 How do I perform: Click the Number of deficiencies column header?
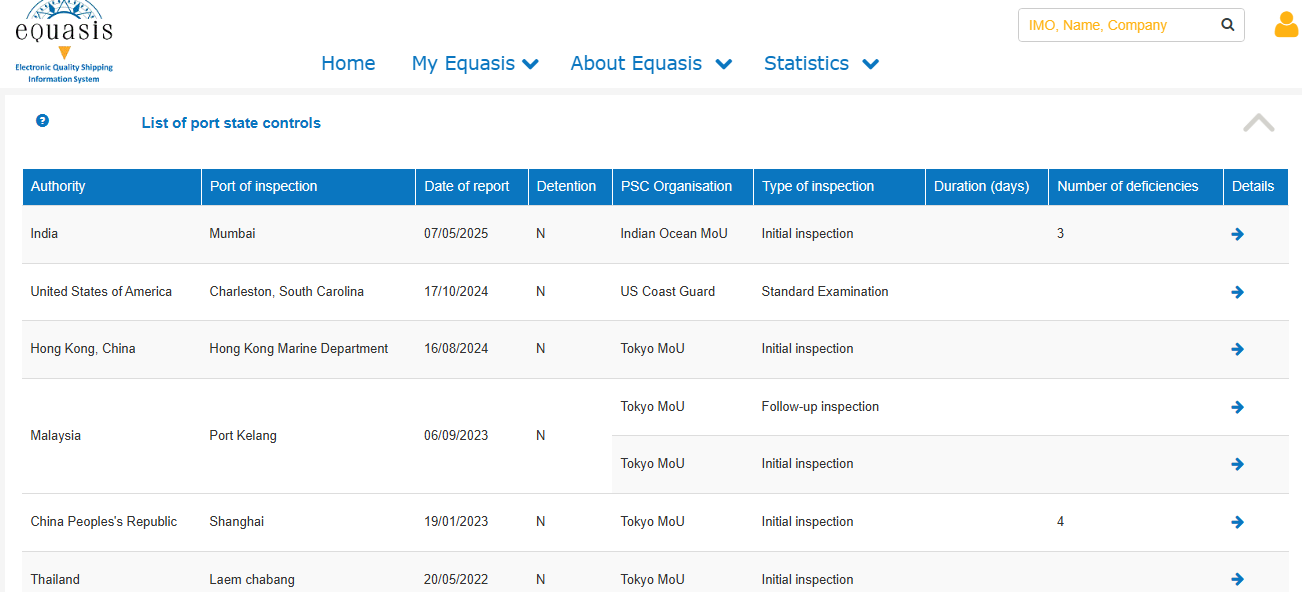point(1128,186)
